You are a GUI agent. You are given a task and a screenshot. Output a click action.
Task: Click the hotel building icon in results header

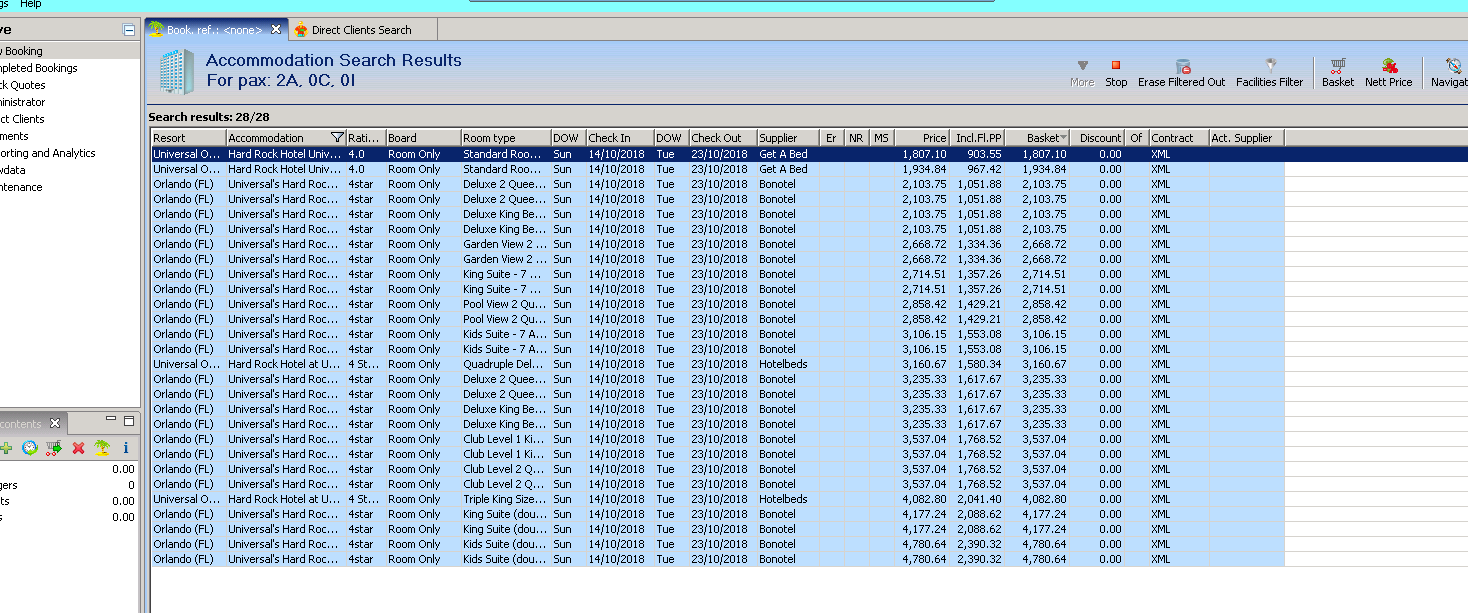pyautogui.click(x=176, y=71)
